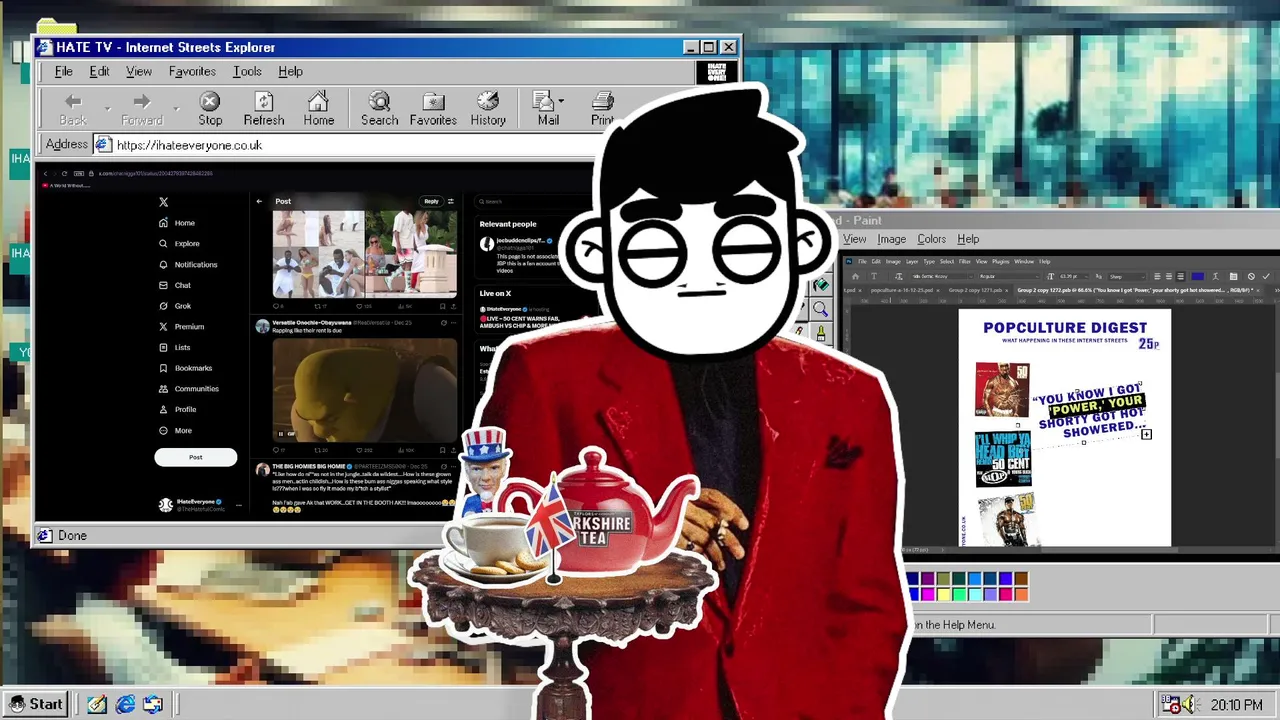Open Grok in the X sidebar
The height and width of the screenshot is (720, 1280).
pyautogui.click(x=175, y=306)
